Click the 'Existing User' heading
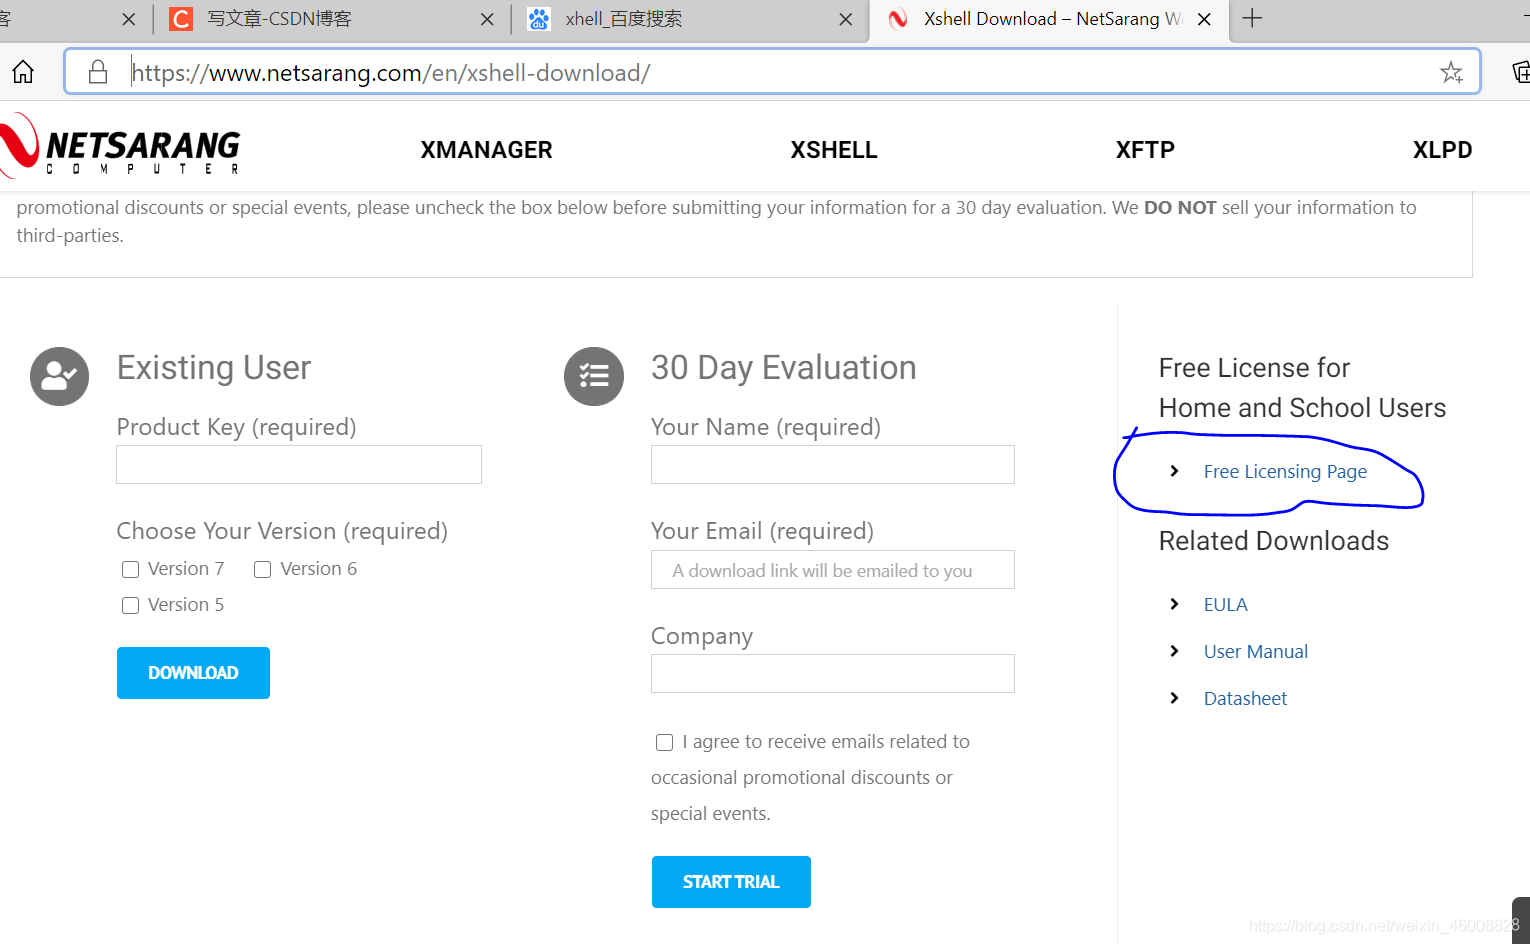1530x944 pixels. (214, 367)
